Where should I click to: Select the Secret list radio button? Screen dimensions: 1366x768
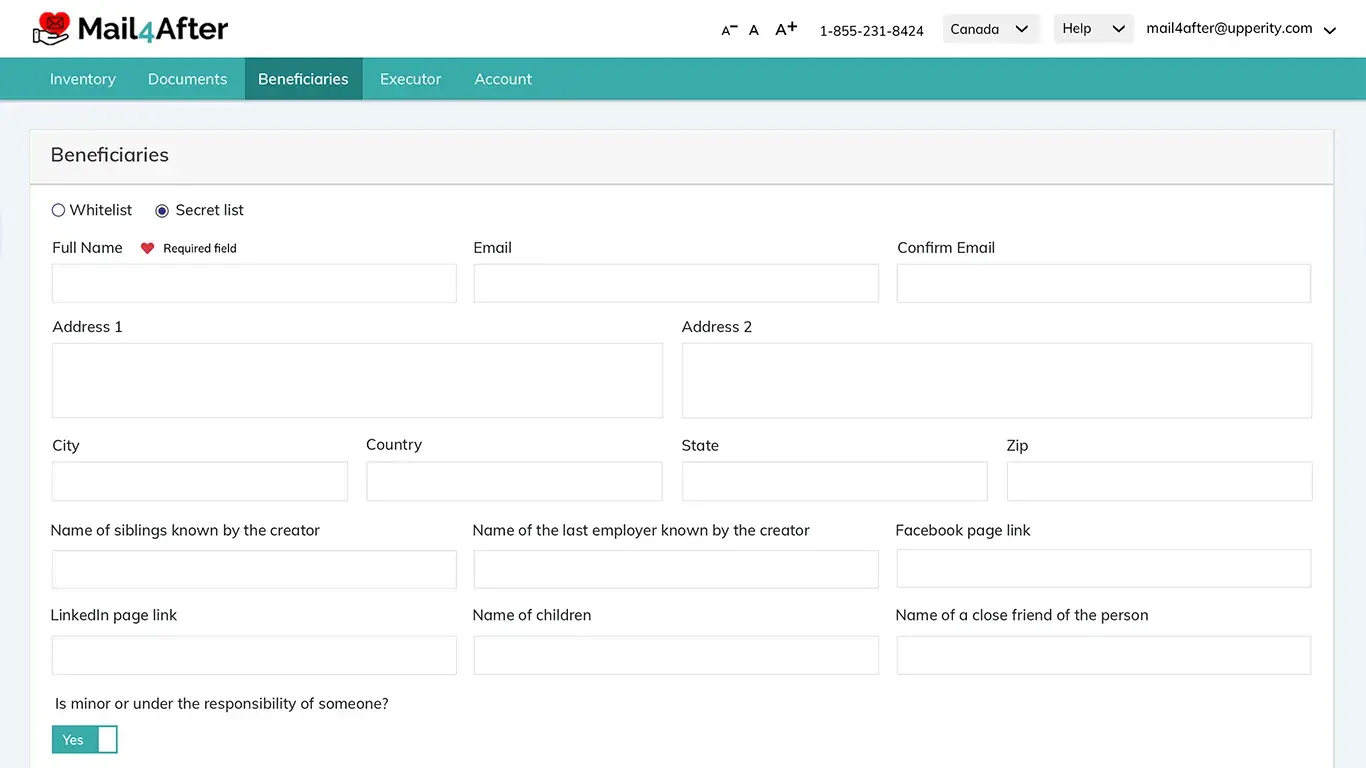coord(162,210)
